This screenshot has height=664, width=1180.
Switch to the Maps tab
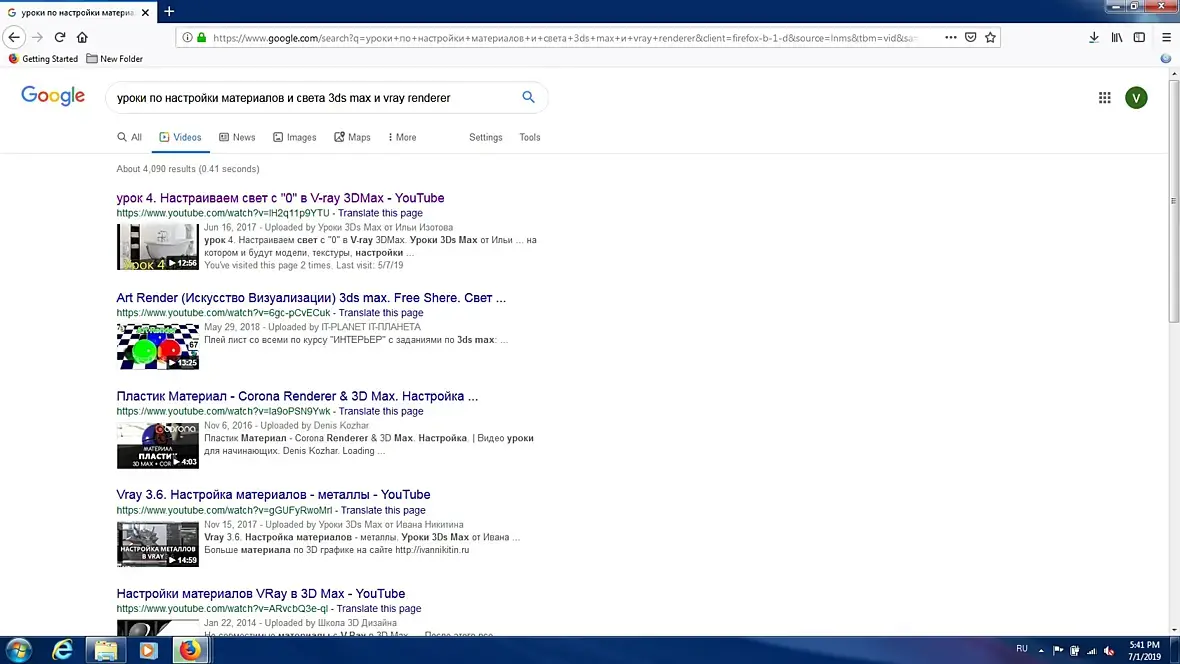[x=352, y=137]
